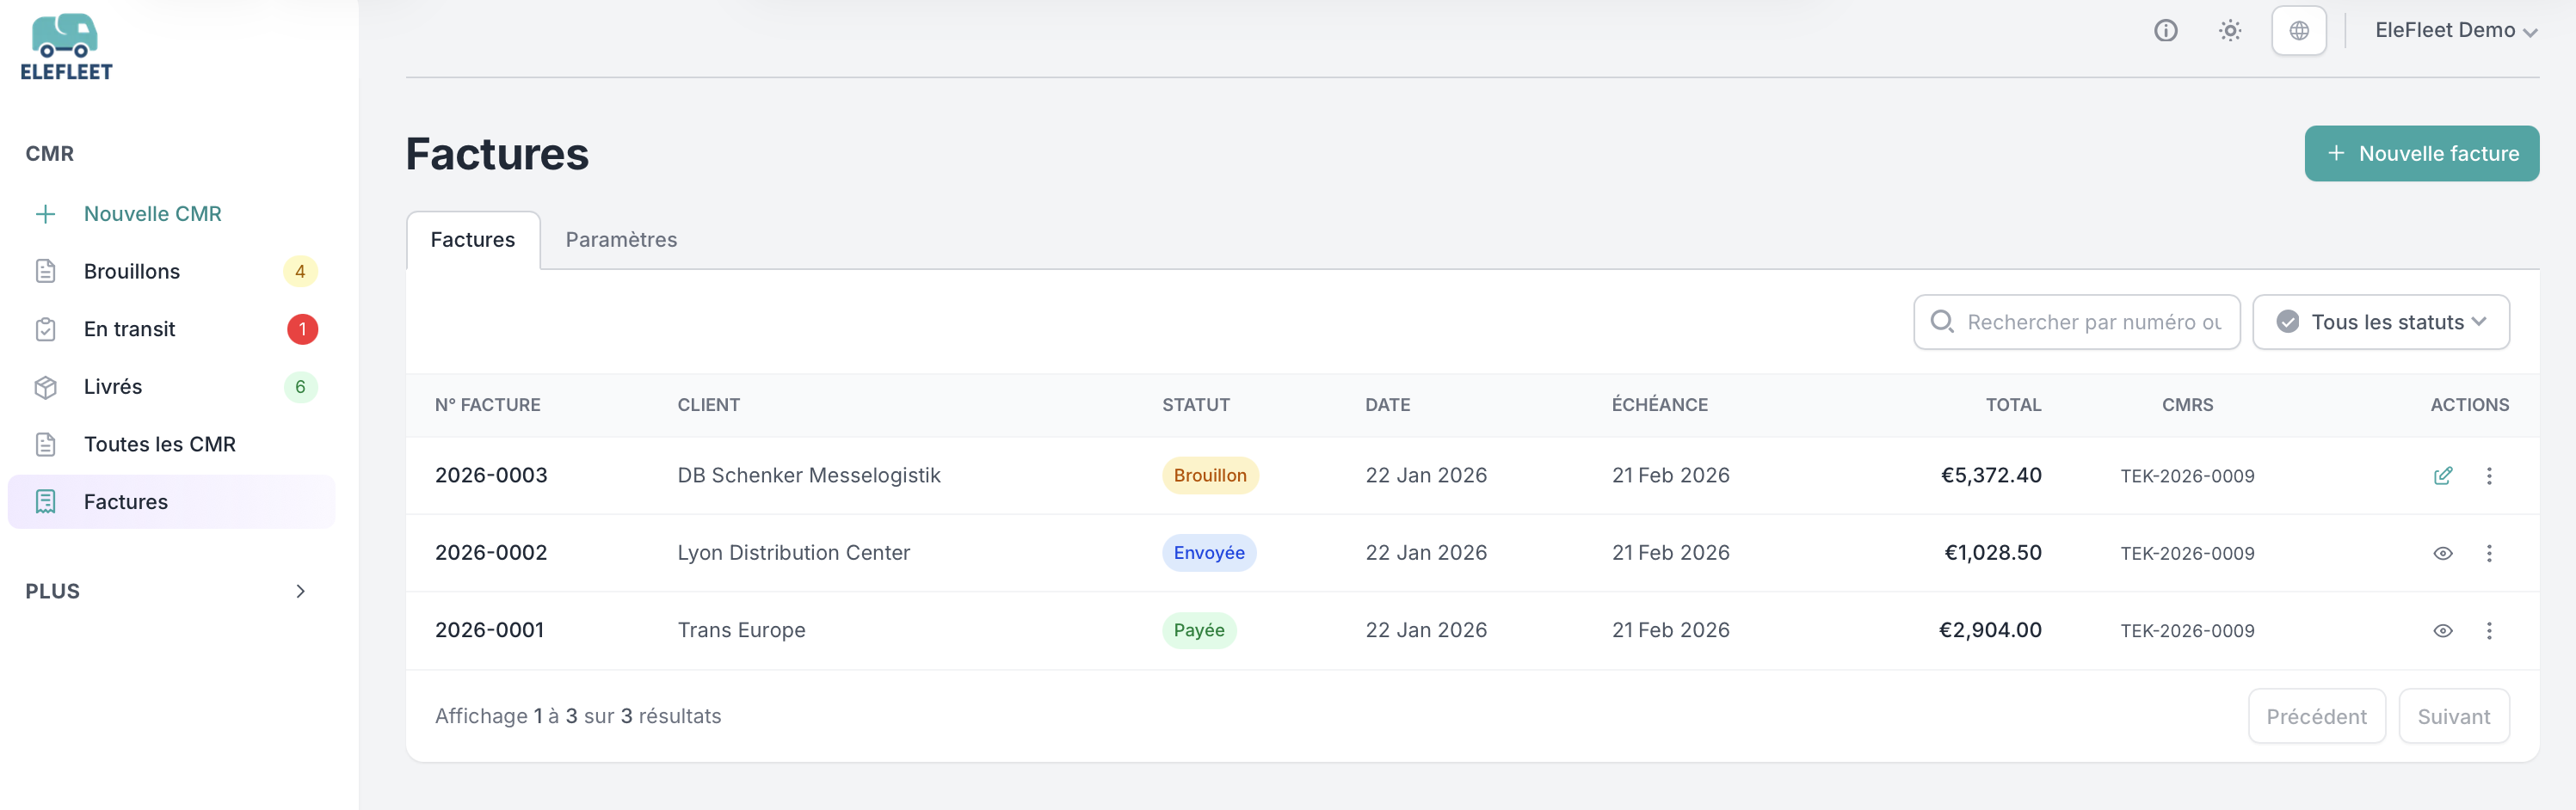Open Brouillons in the sidebar
The image size is (2576, 810).
click(x=132, y=272)
